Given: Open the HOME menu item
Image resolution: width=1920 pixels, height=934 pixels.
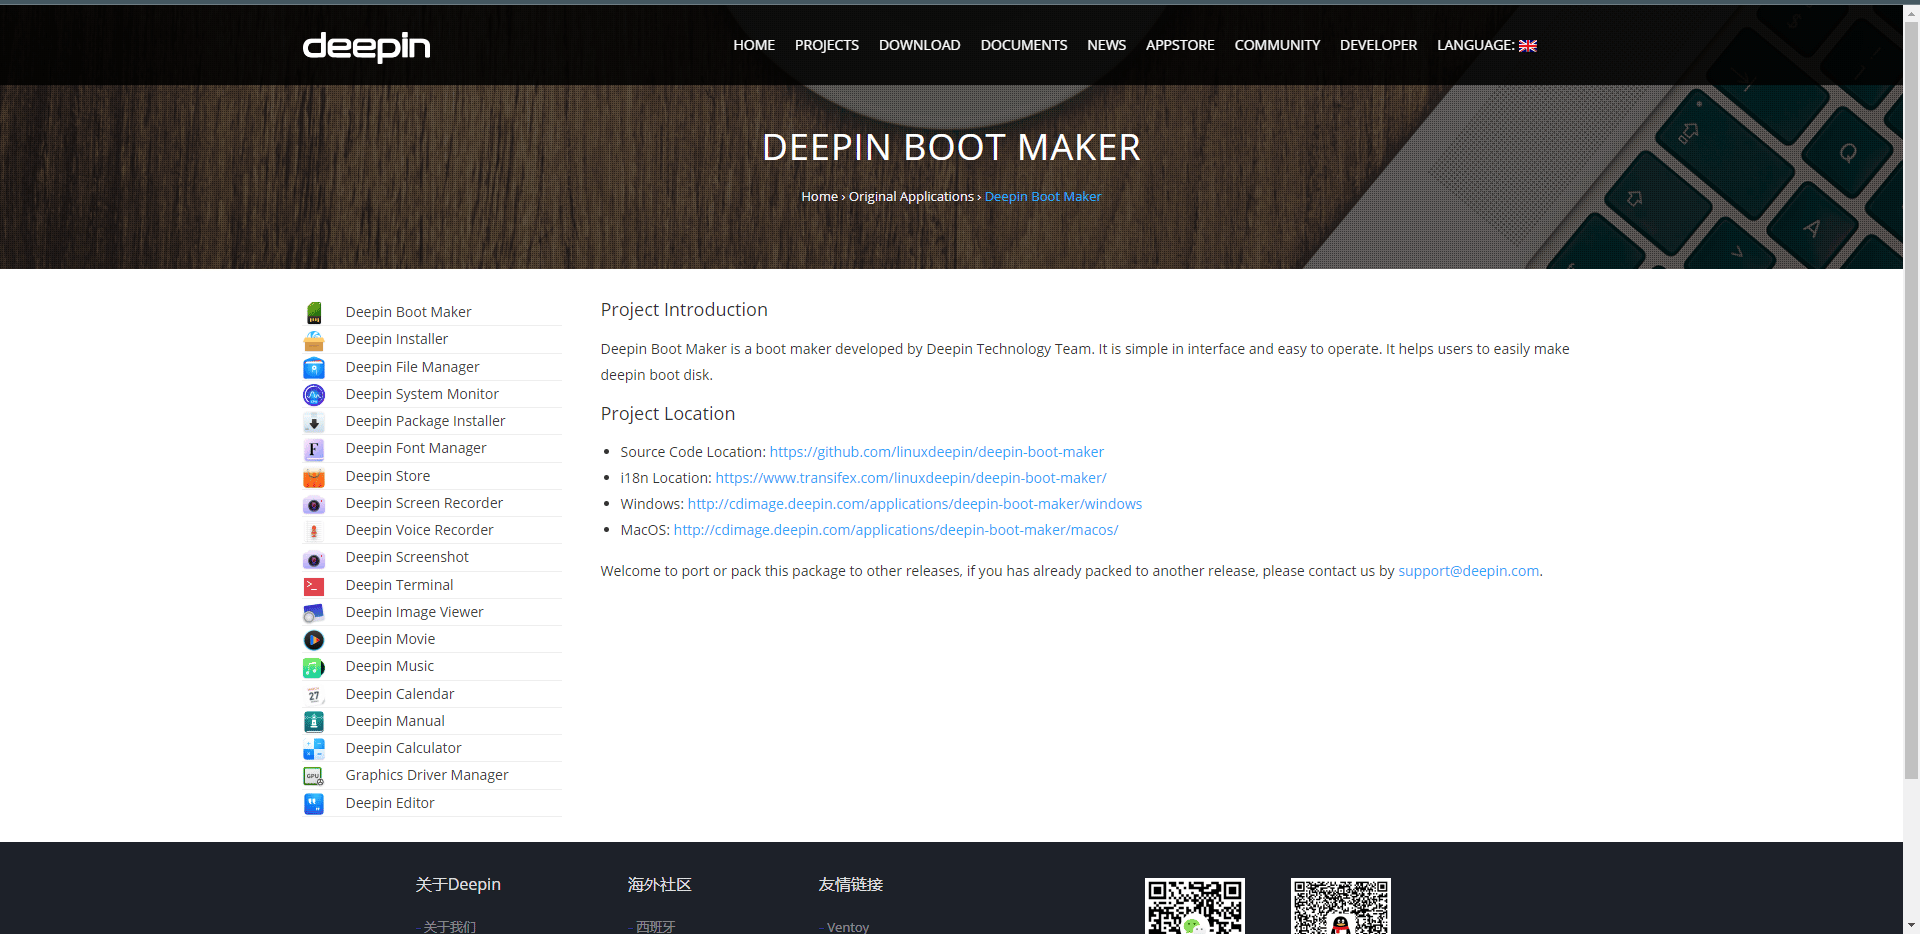Looking at the screenshot, I should click(x=754, y=45).
